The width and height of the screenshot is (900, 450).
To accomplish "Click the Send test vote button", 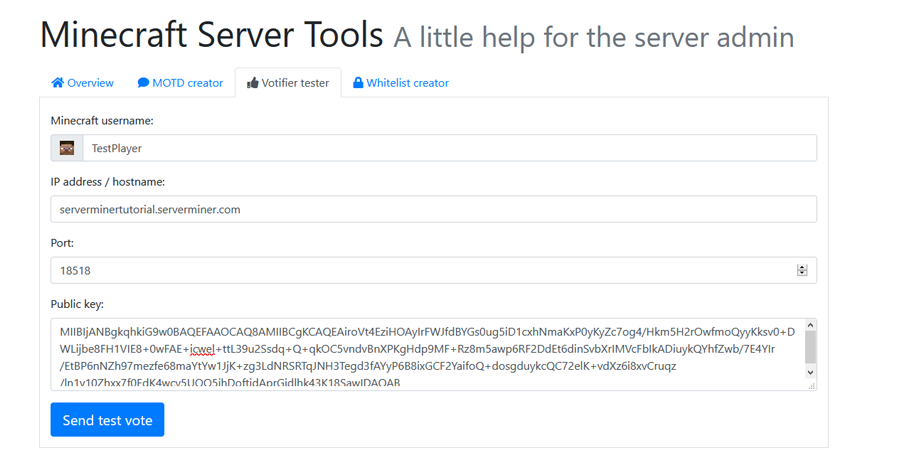I will coord(107,420).
